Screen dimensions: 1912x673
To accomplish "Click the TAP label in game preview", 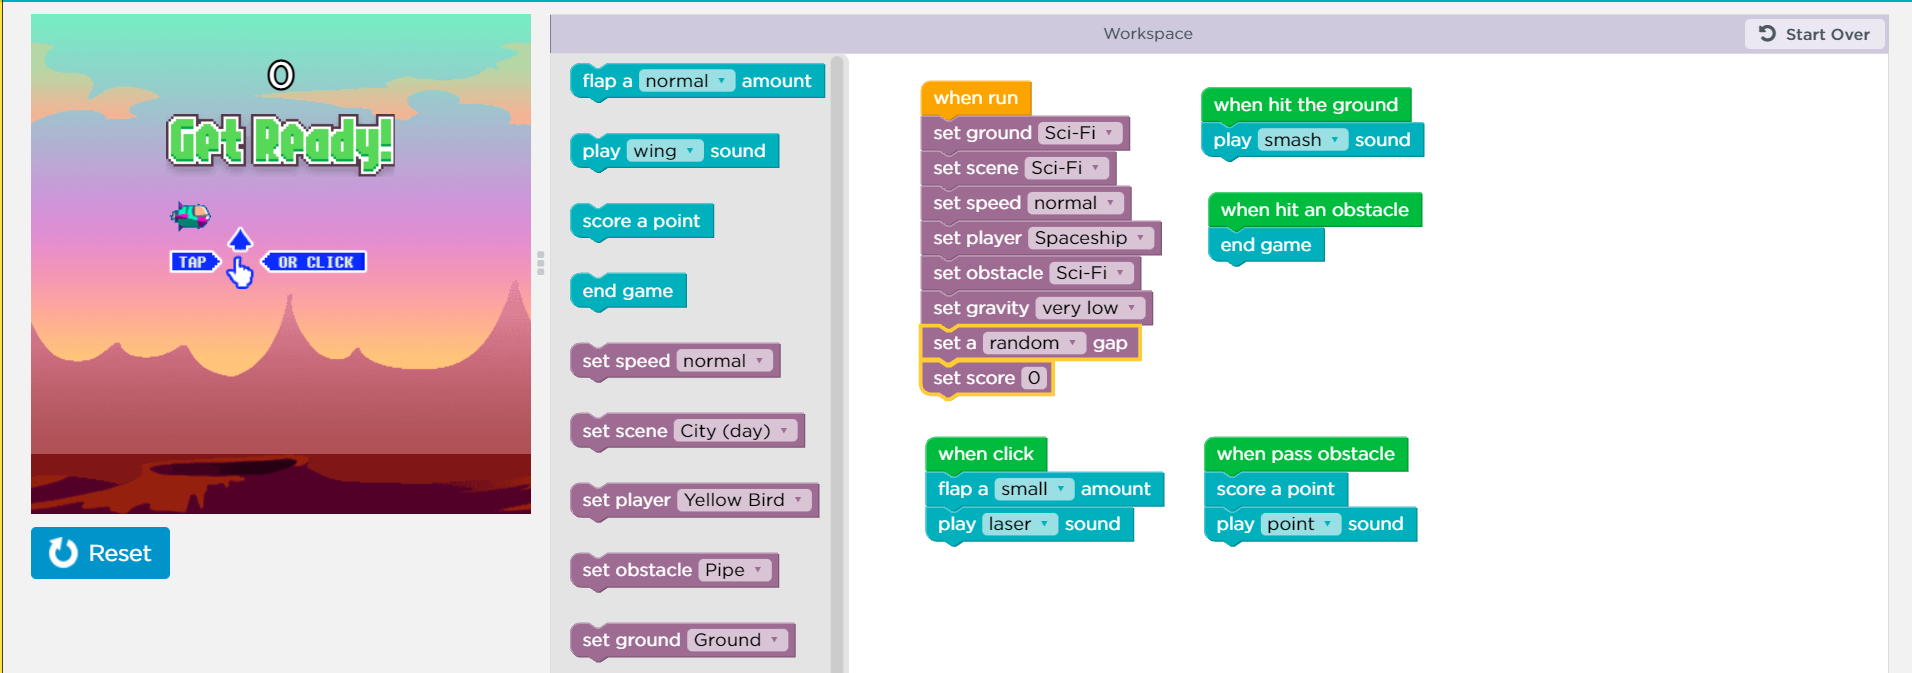I will point(194,262).
